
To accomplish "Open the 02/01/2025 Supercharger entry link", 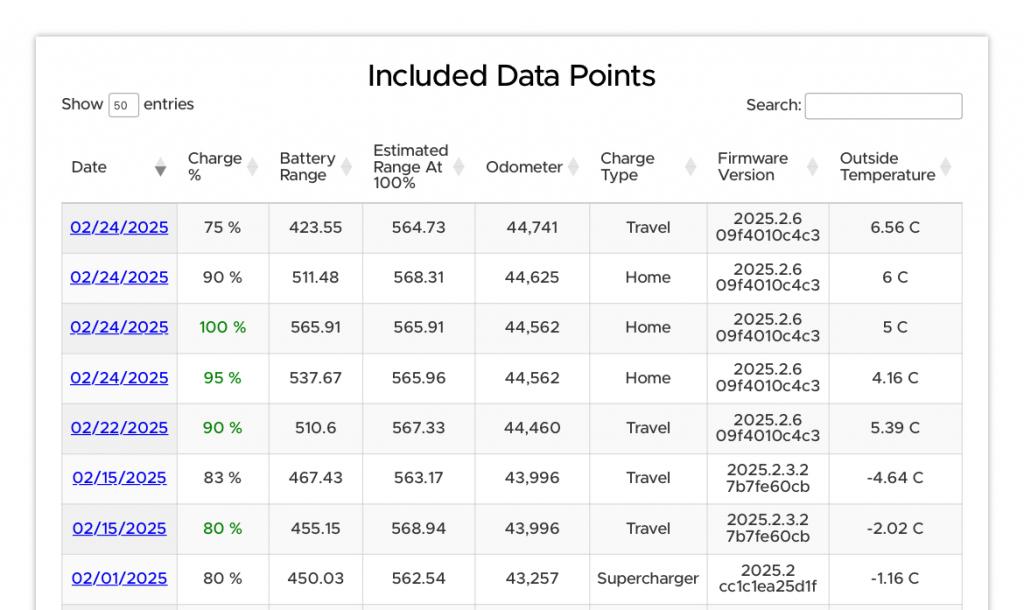I will click(x=119, y=578).
